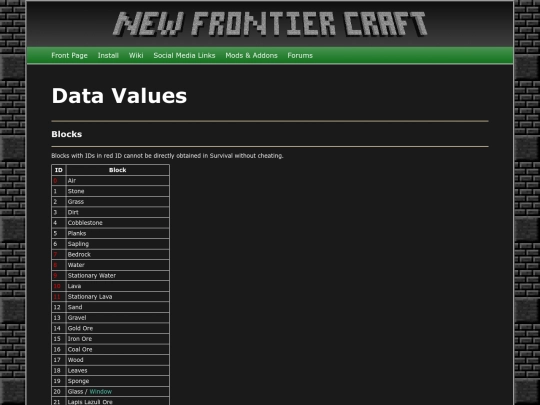Click the Wood block cell
540x405 pixels.
click(x=117, y=360)
